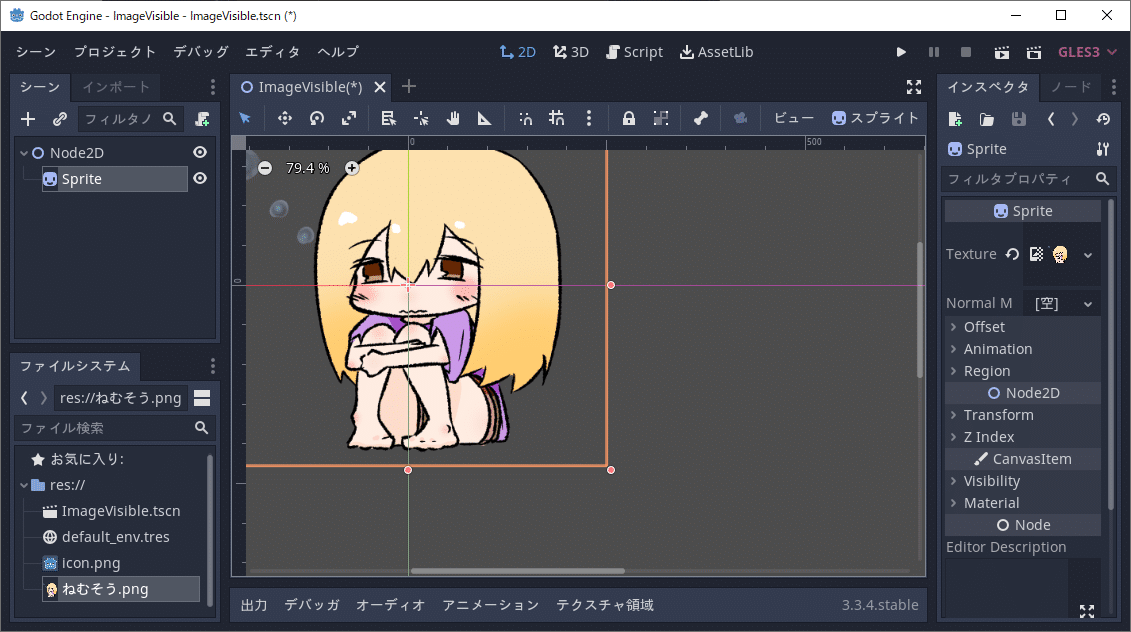This screenshot has width=1131, height=632.
Task: Open the snapping options three-dot icon
Action: (589, 118)
